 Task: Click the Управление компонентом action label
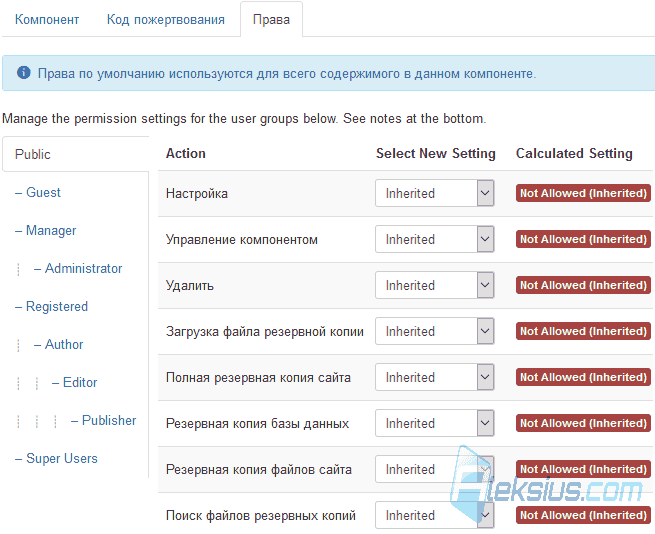point(242,239)
